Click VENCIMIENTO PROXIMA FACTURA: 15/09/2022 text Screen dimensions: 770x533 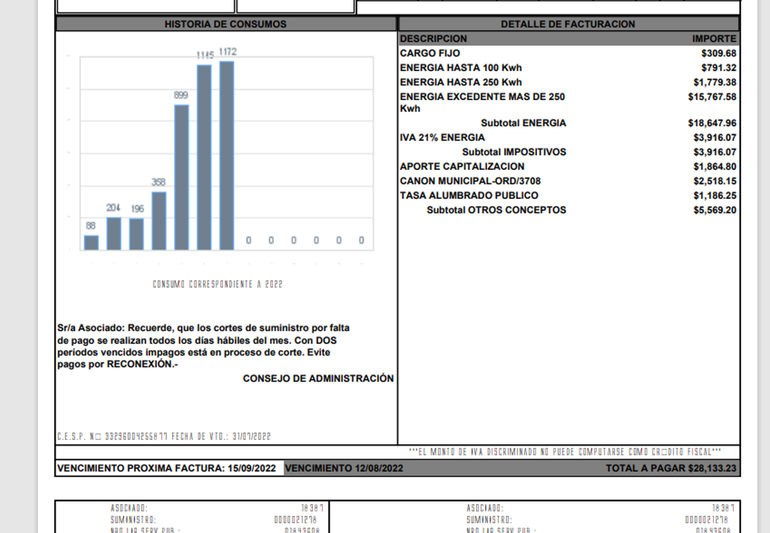point(167,468)
